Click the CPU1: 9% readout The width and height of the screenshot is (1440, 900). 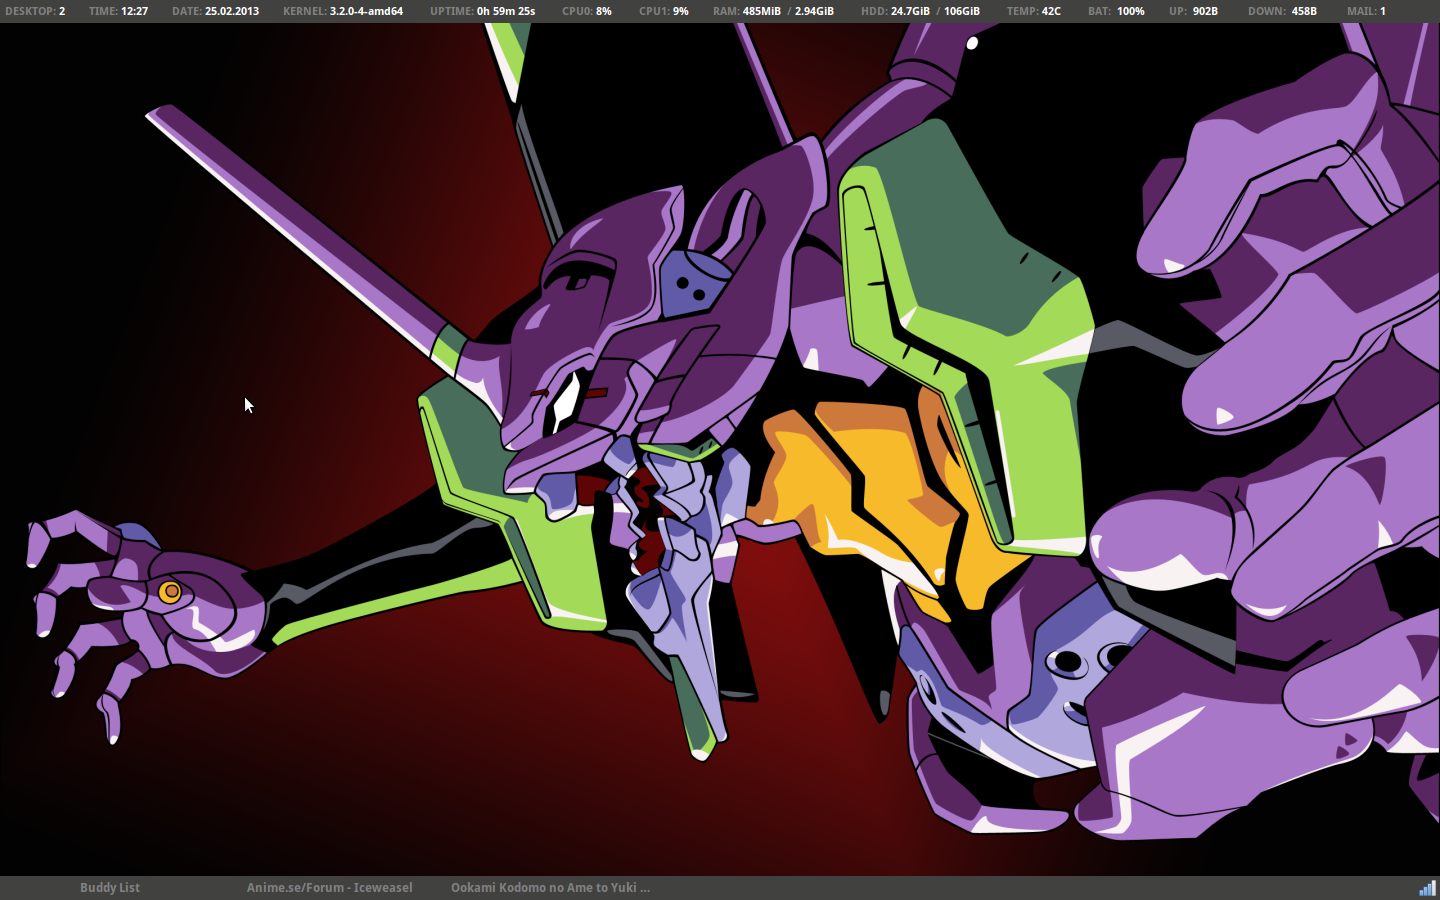(664, 11)
